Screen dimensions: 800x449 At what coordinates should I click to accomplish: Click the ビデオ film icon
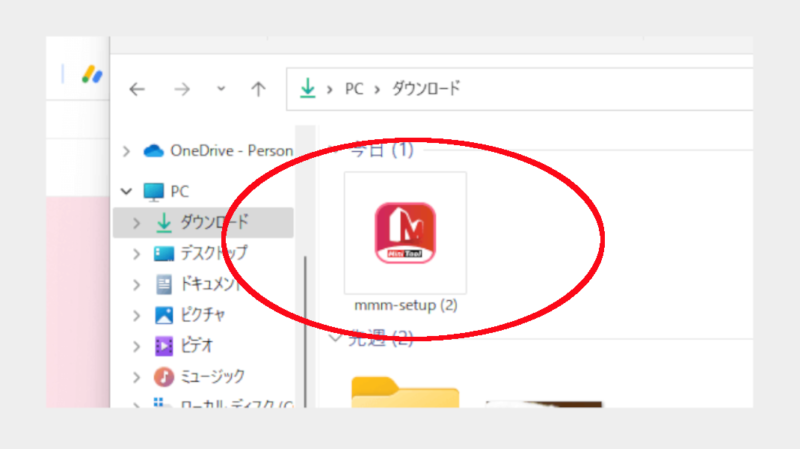pyautogui.click(x=164, y=346)
